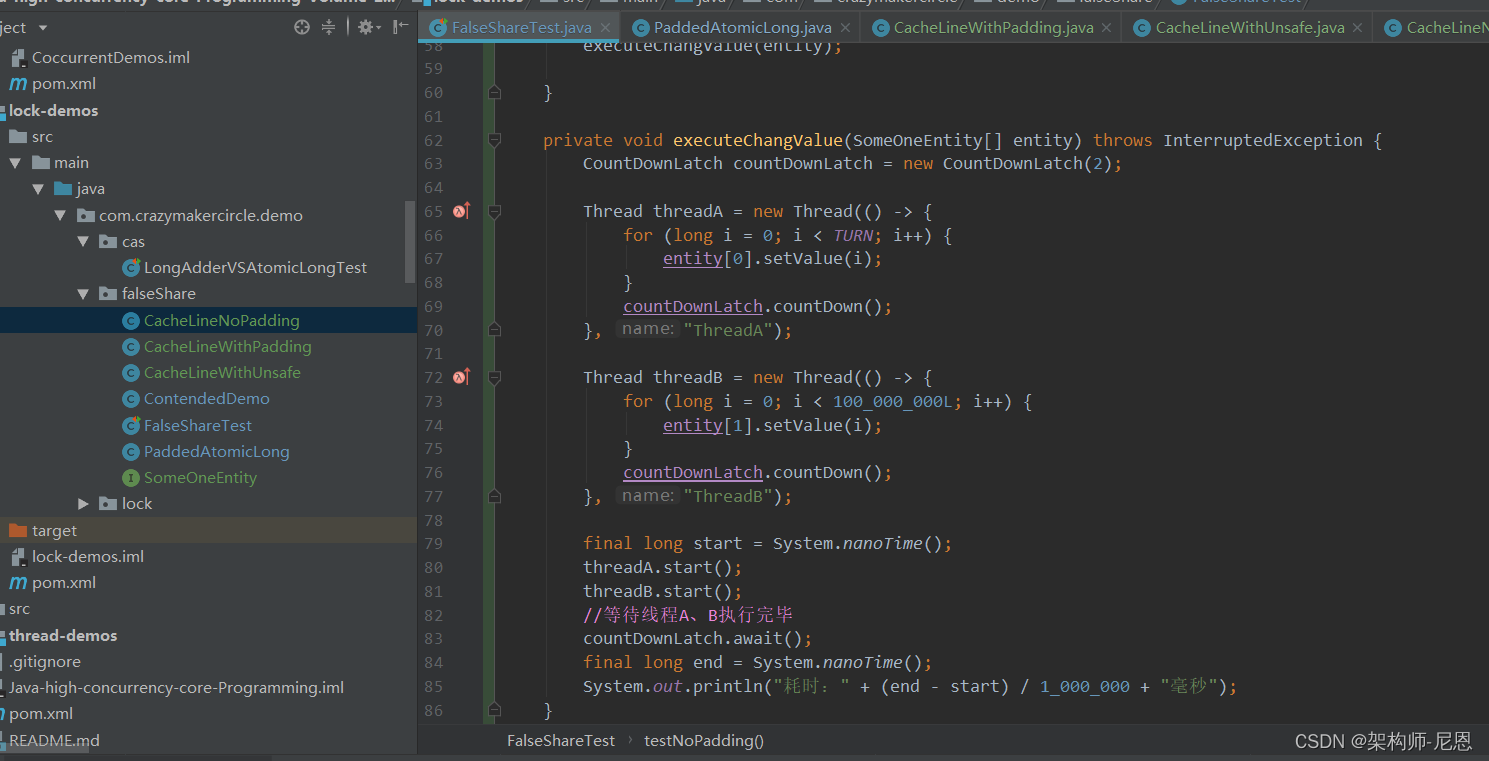Image resolution: width=1489 pixels, height=761 pixels.
Task: Click the Maven icon of the top pom.xml
Action: [x=18, y=84]
